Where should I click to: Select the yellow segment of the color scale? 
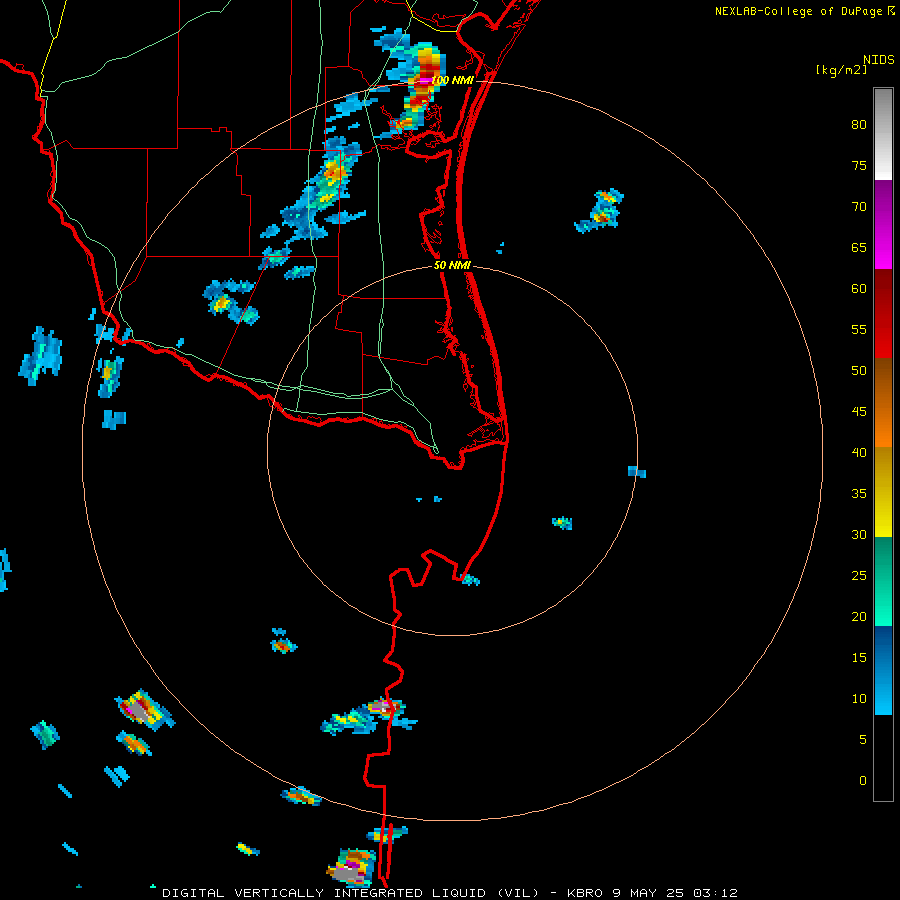point(883,492)
